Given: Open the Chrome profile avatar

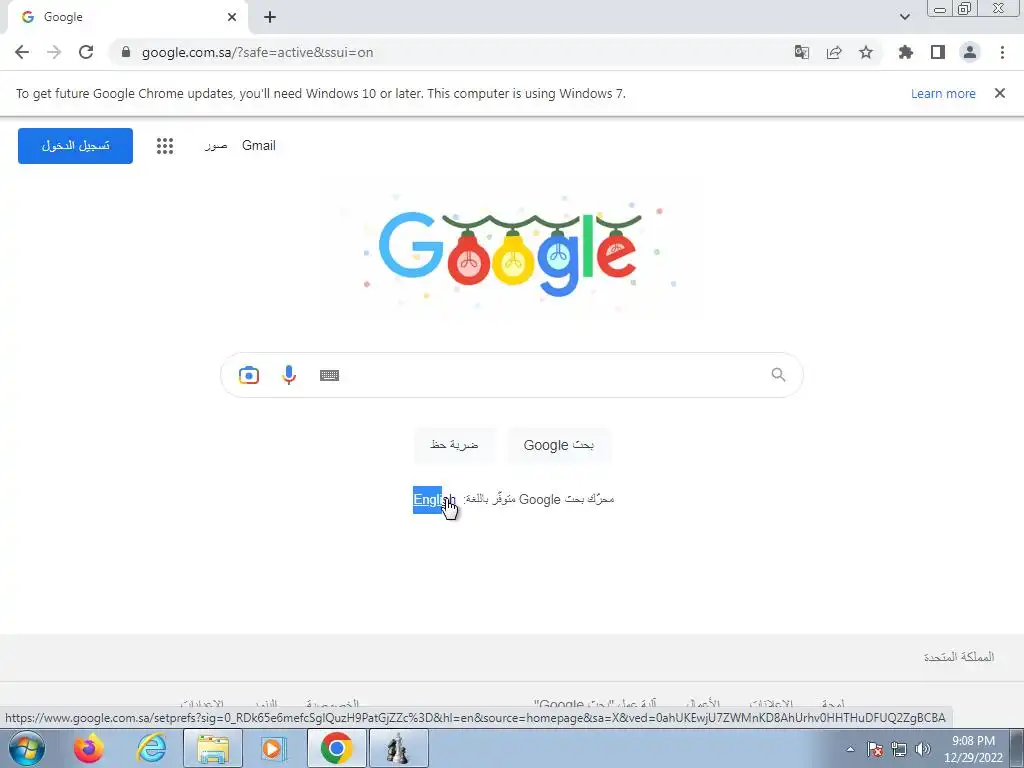Looking at the screenshot, I should point(970,52).
